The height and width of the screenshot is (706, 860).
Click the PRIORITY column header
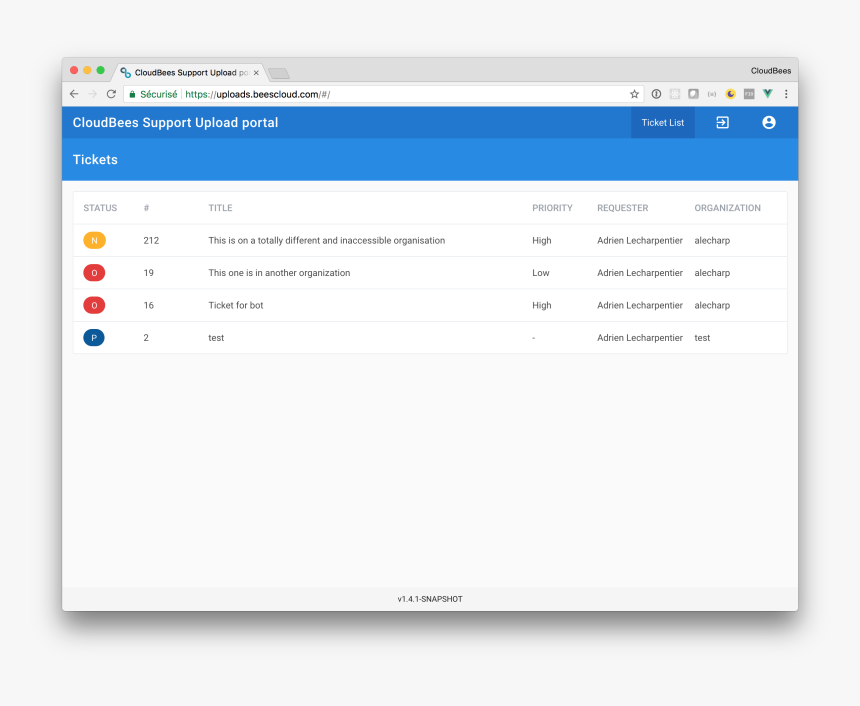[x=552, y=208]
